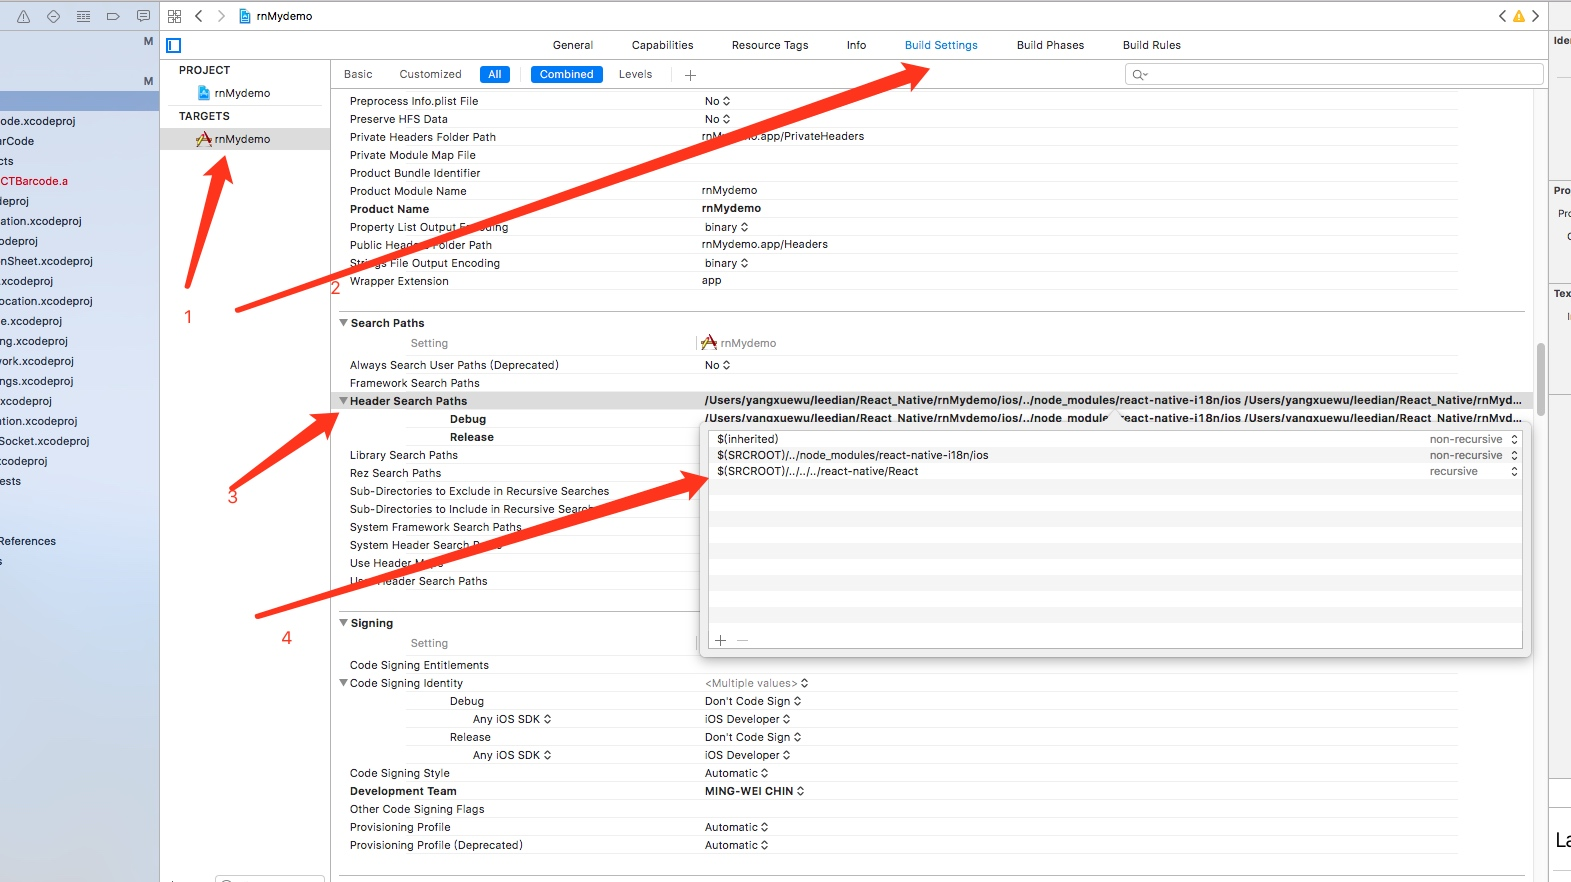Go back with the left chevron

coord(199,16)
